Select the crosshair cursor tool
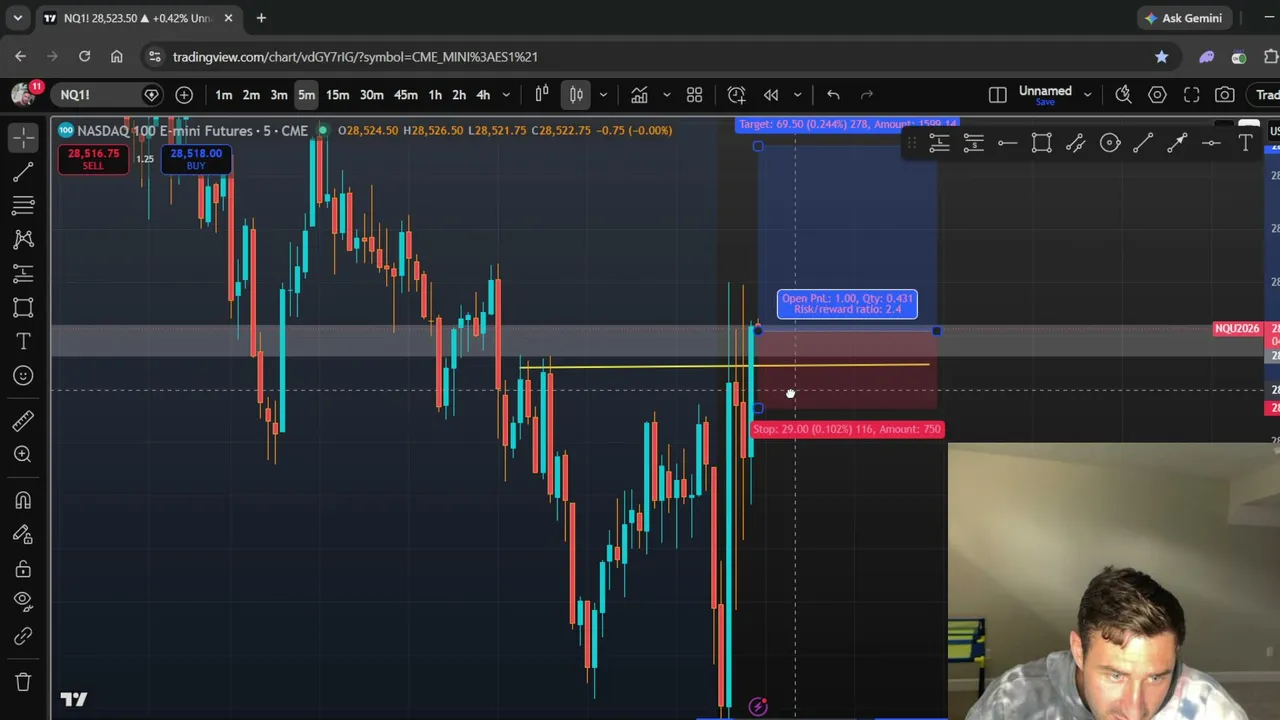The width and height of the screenshot is (1280, 720). (23, 137)
